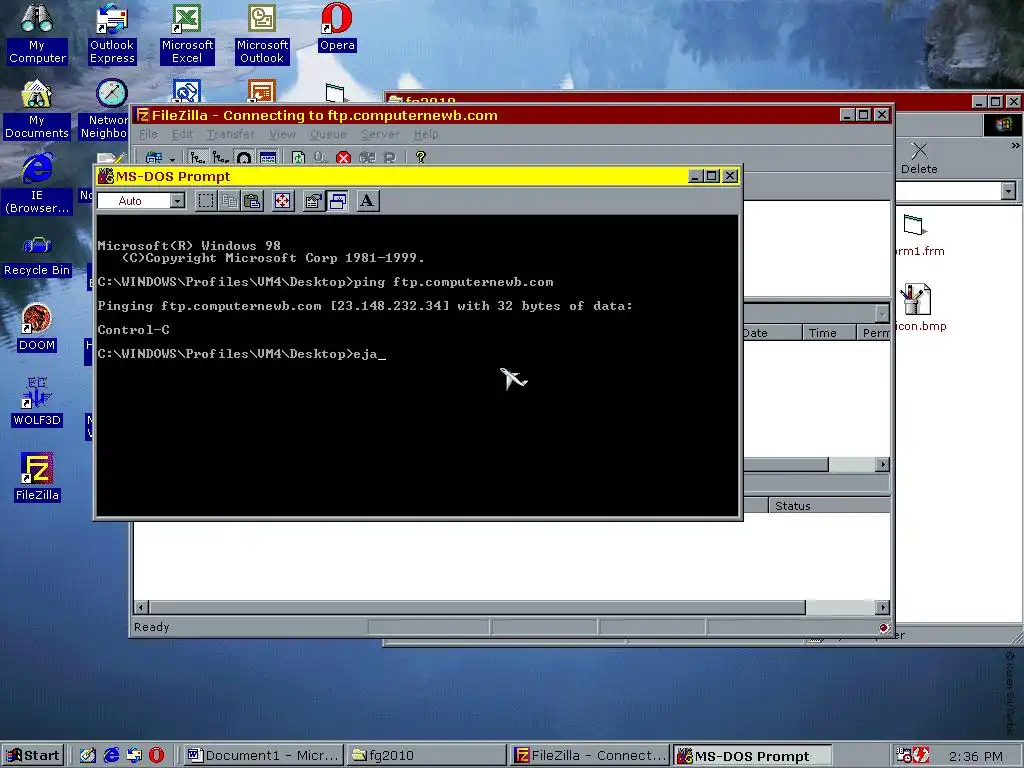Select WOLF3D desktop icon

37,403
